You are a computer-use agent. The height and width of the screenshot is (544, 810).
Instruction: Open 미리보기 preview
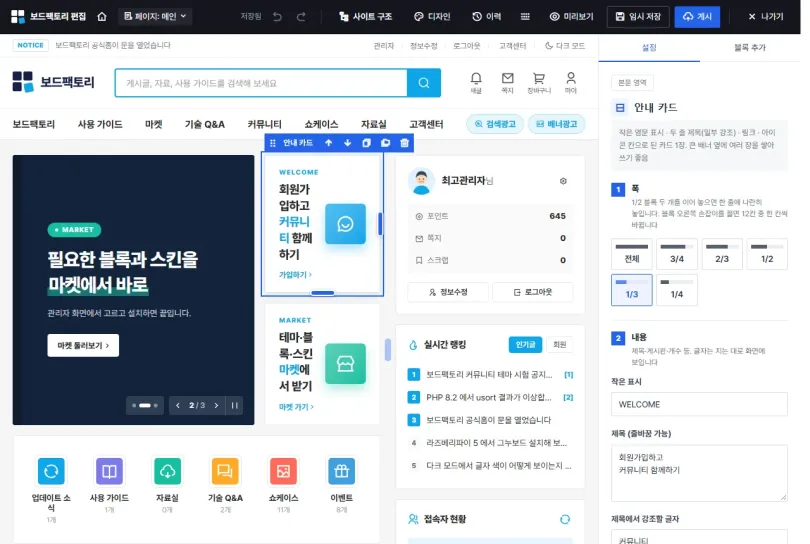[571, 17]
